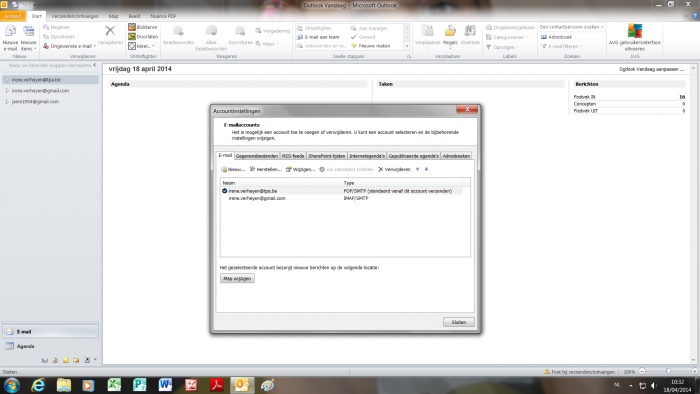Select the irene.verheyen@tpa.be POP/SMTP account row
This screenshot has width=700, height=394.
click(342, 191)
